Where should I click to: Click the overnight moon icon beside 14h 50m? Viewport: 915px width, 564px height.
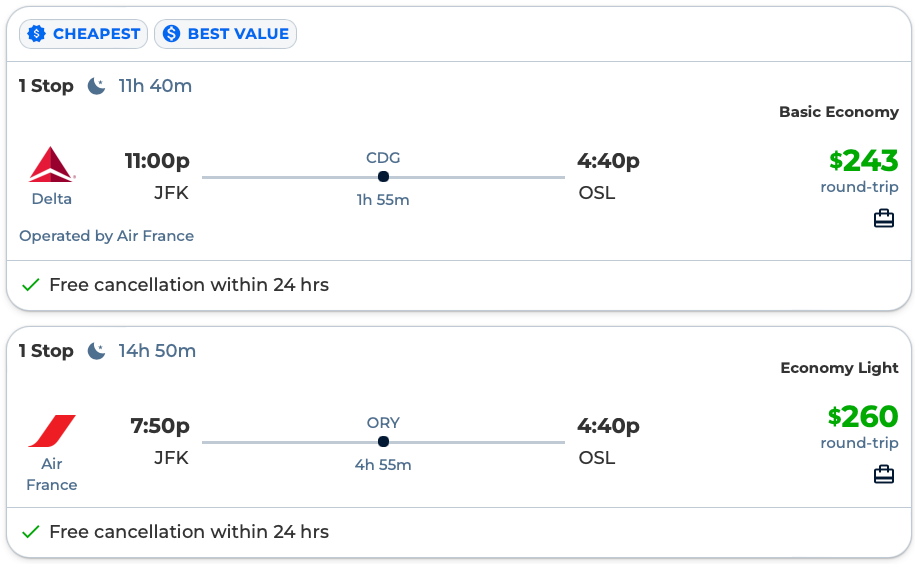tap(96, 351)
